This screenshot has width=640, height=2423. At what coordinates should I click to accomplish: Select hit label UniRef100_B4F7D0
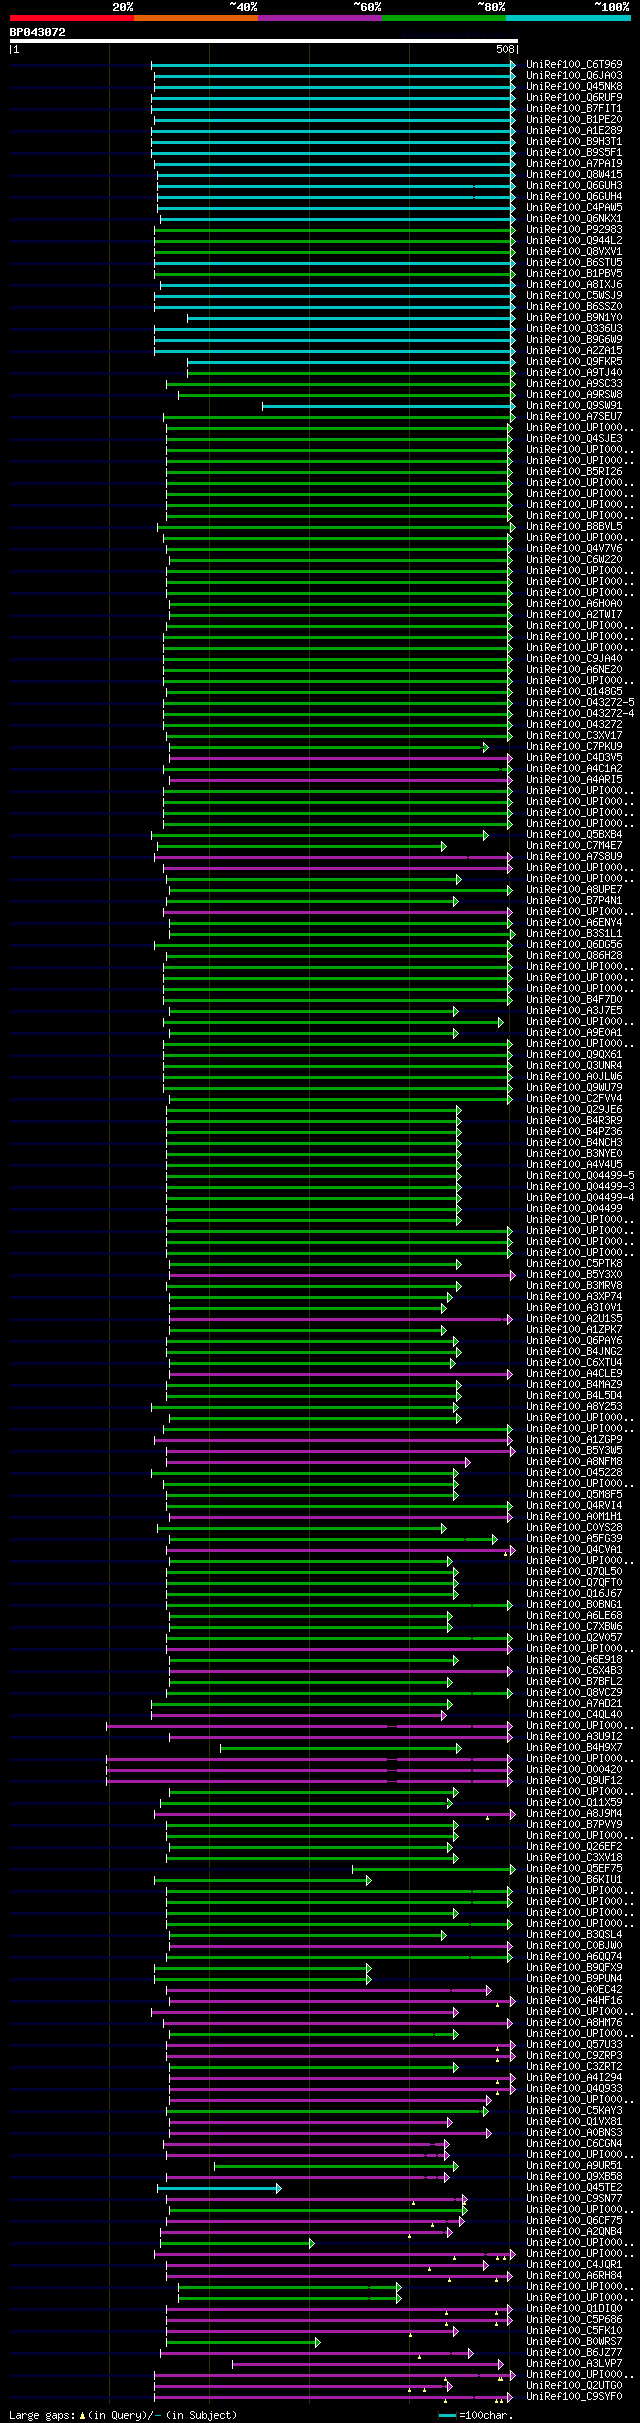pos(574,1000)
